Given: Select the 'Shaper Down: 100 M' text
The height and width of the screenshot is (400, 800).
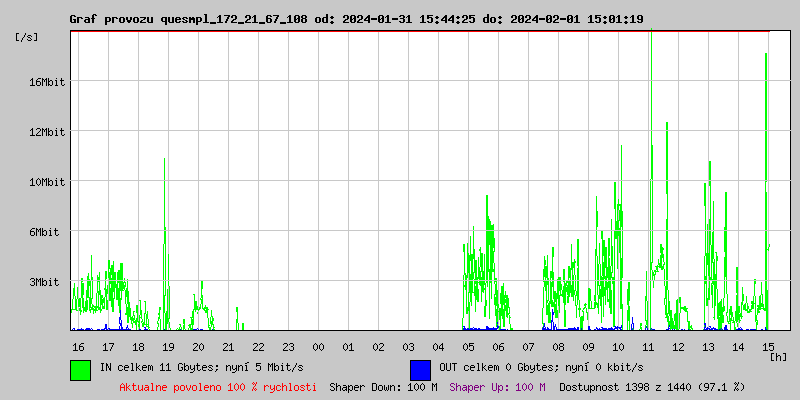Looking at the screenshot, I should point(383,387).
